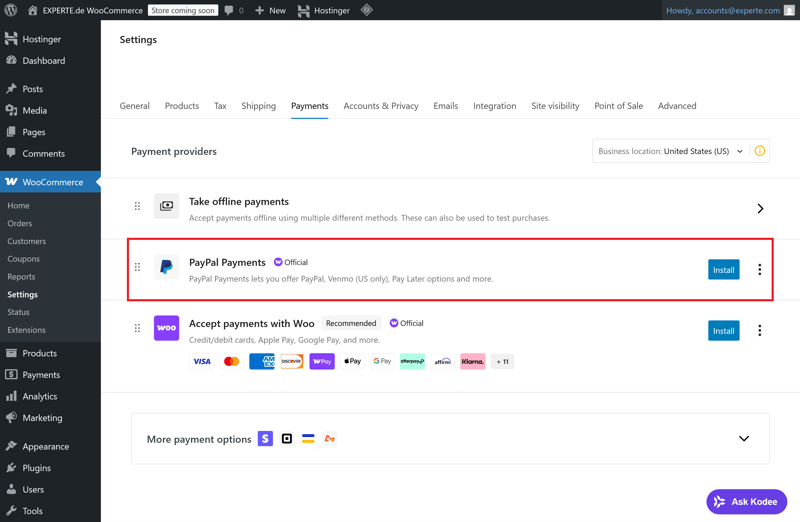Click the offline payments cash icon
This screenshot has width=800, height=522.
click(x=166, y=206)
